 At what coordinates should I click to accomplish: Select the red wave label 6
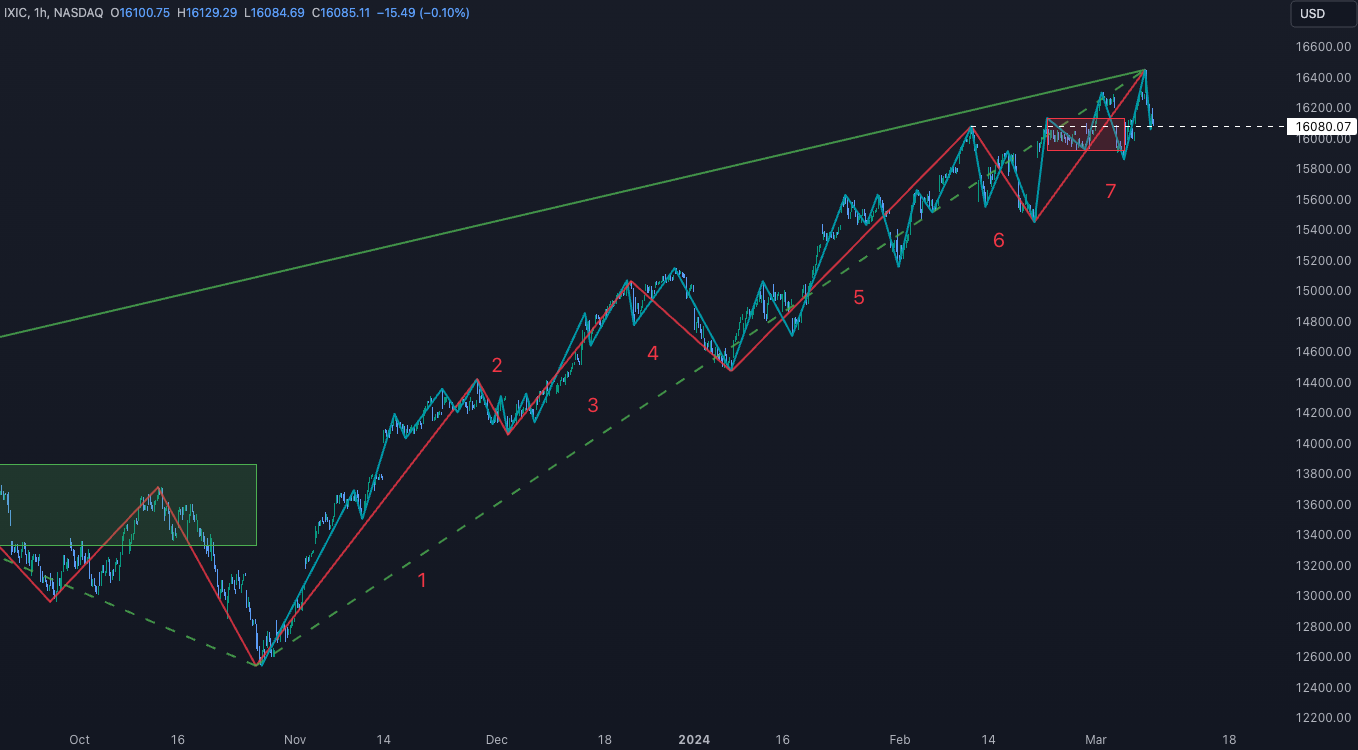click(x=998, y=240)
